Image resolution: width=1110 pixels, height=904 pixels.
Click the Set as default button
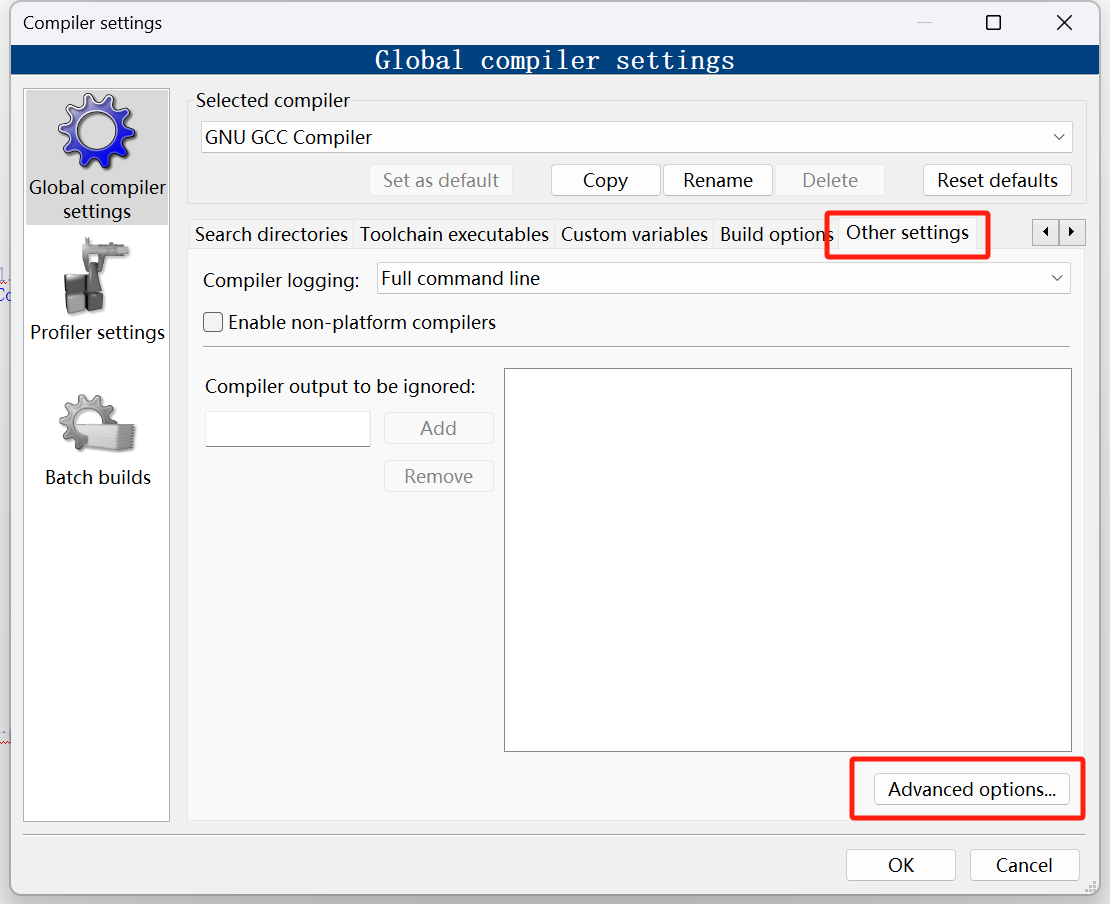441,181
